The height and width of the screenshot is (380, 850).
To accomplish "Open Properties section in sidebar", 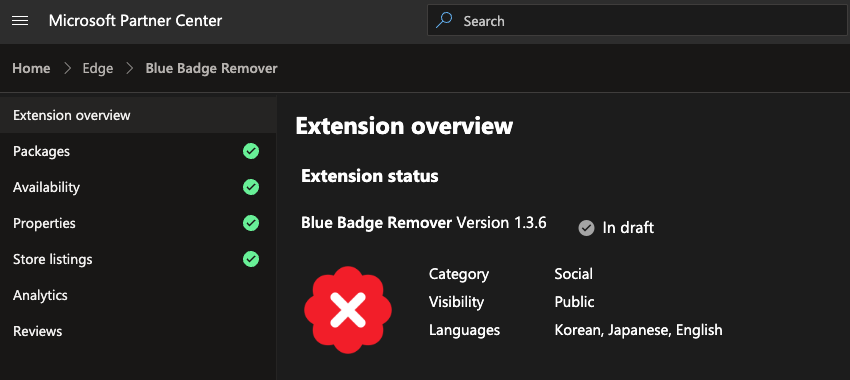I will tap(138, 223).
